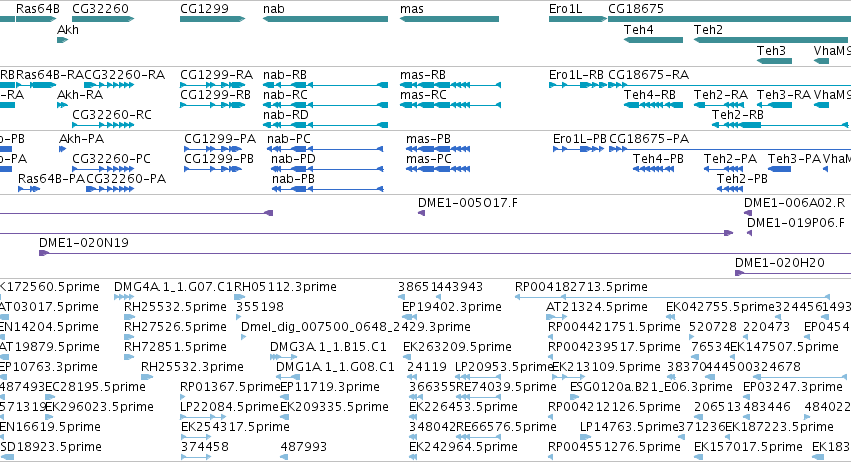Click the 374458 EST label
Image resolution: width=851 pixels, height=462 pixels.
coord(205,447)
